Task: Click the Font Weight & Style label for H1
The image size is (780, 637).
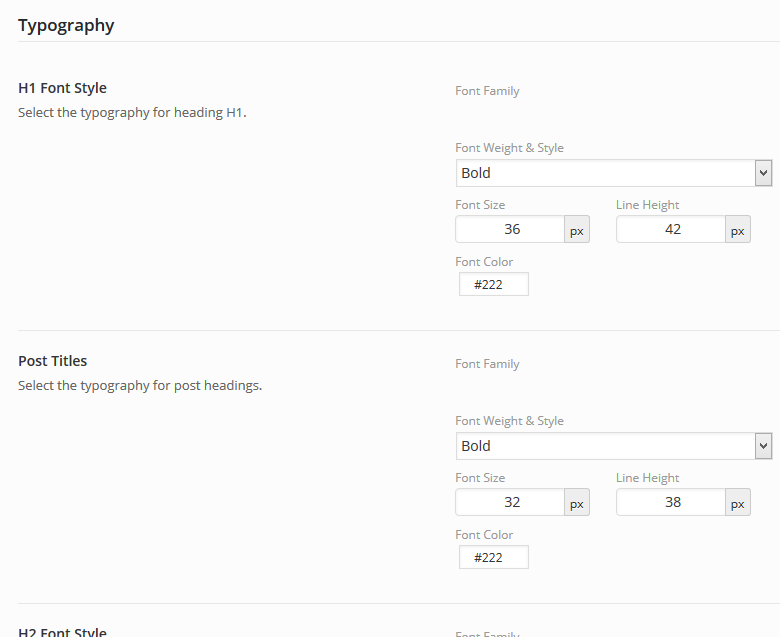Action: (x=509, y=148)
